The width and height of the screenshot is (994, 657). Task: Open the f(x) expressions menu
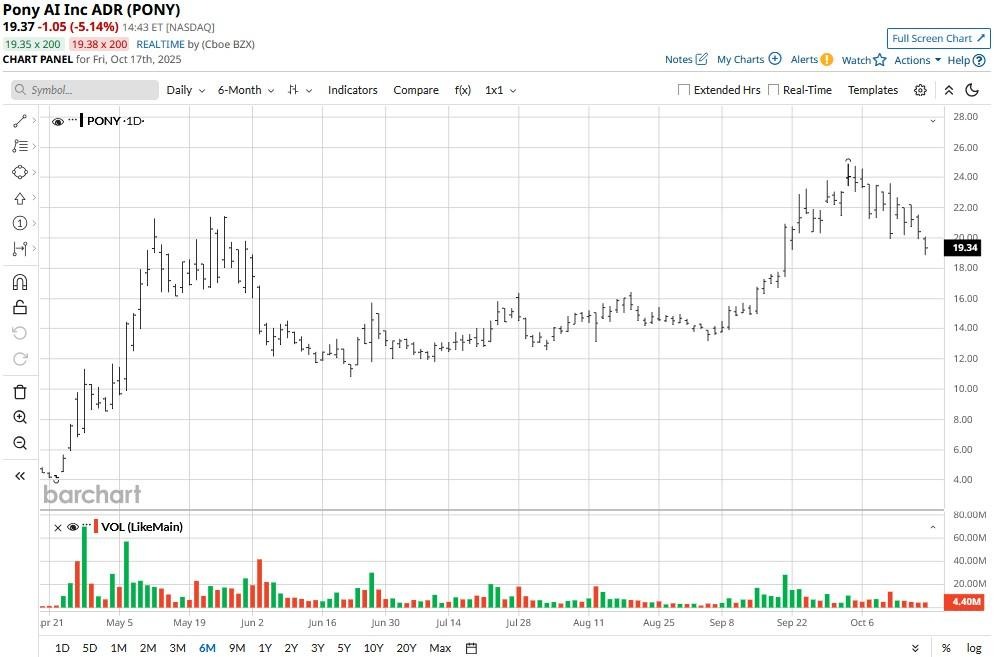pyautogui.click(x=463, y=90)
